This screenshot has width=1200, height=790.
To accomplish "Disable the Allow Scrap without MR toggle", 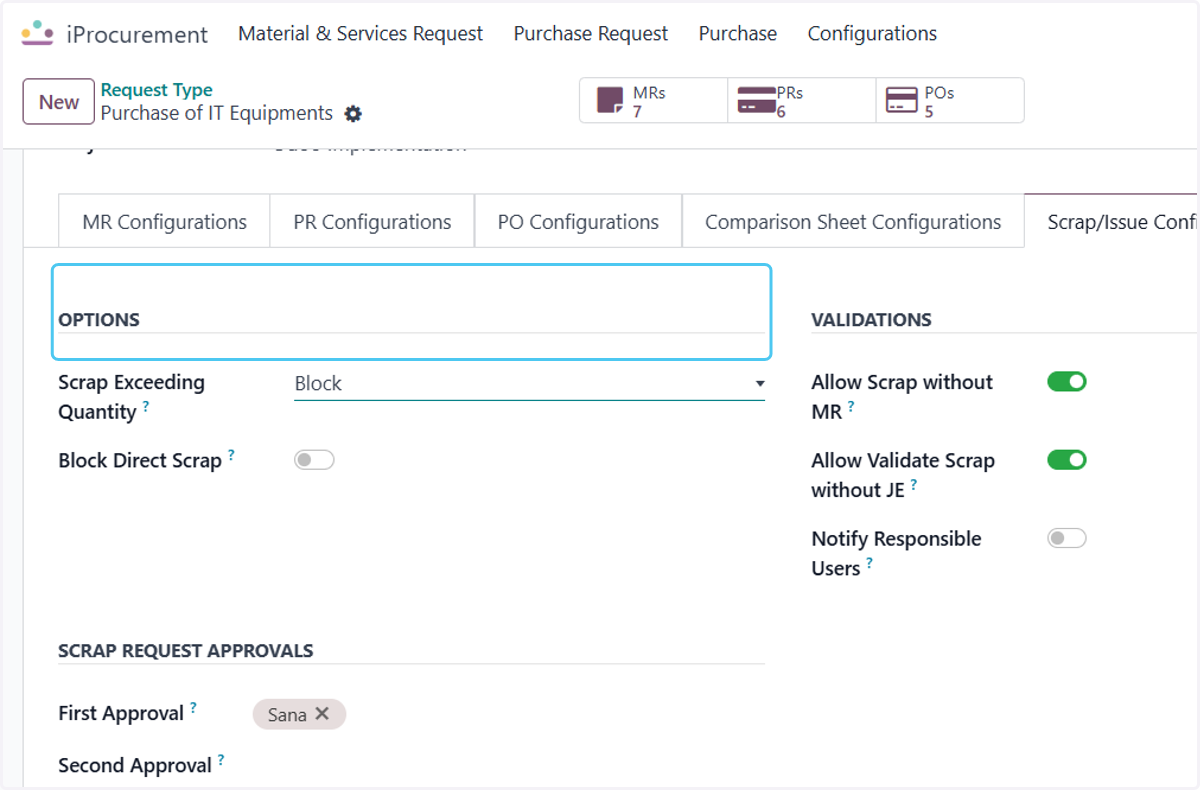I will pyautogui.click(x=1067, y=381).
